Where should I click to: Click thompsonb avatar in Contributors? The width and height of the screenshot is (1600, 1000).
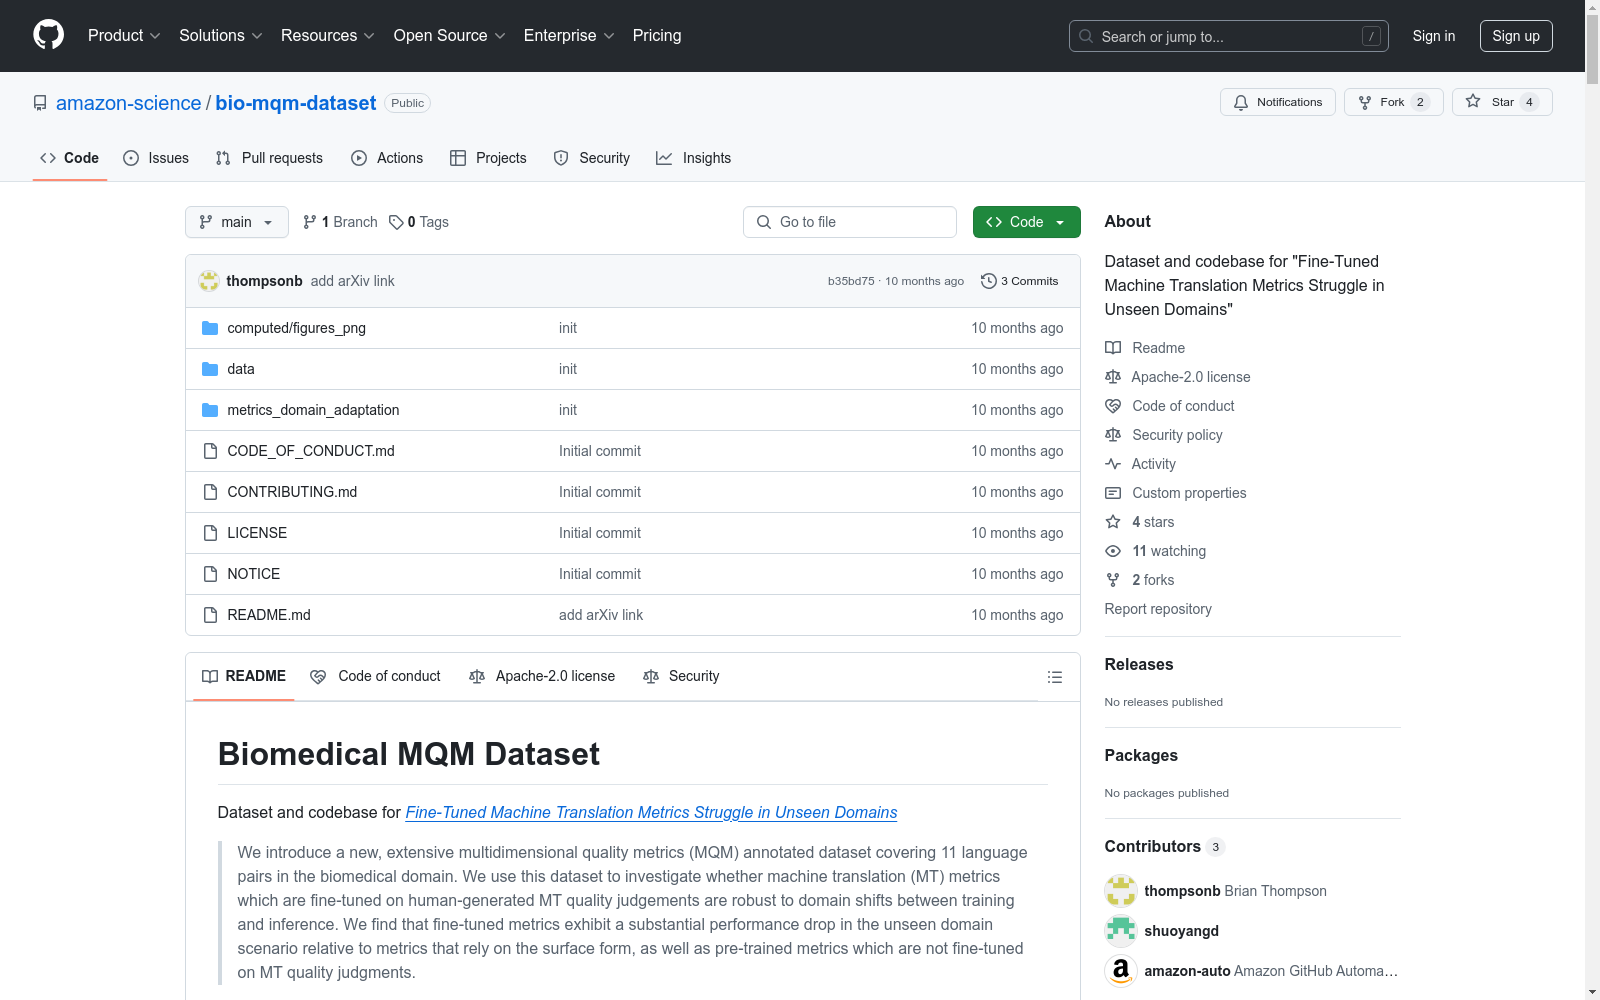[1121, 891]
